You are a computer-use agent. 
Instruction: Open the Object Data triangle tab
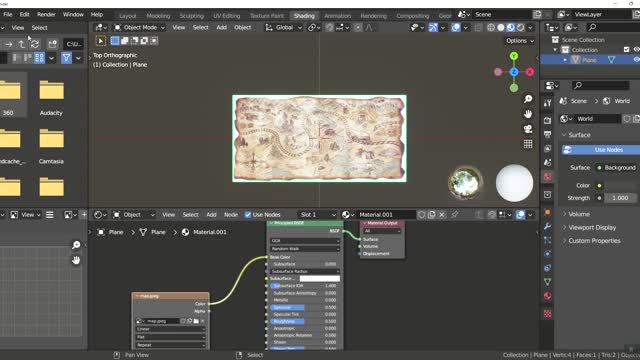(x=548, y=282)
